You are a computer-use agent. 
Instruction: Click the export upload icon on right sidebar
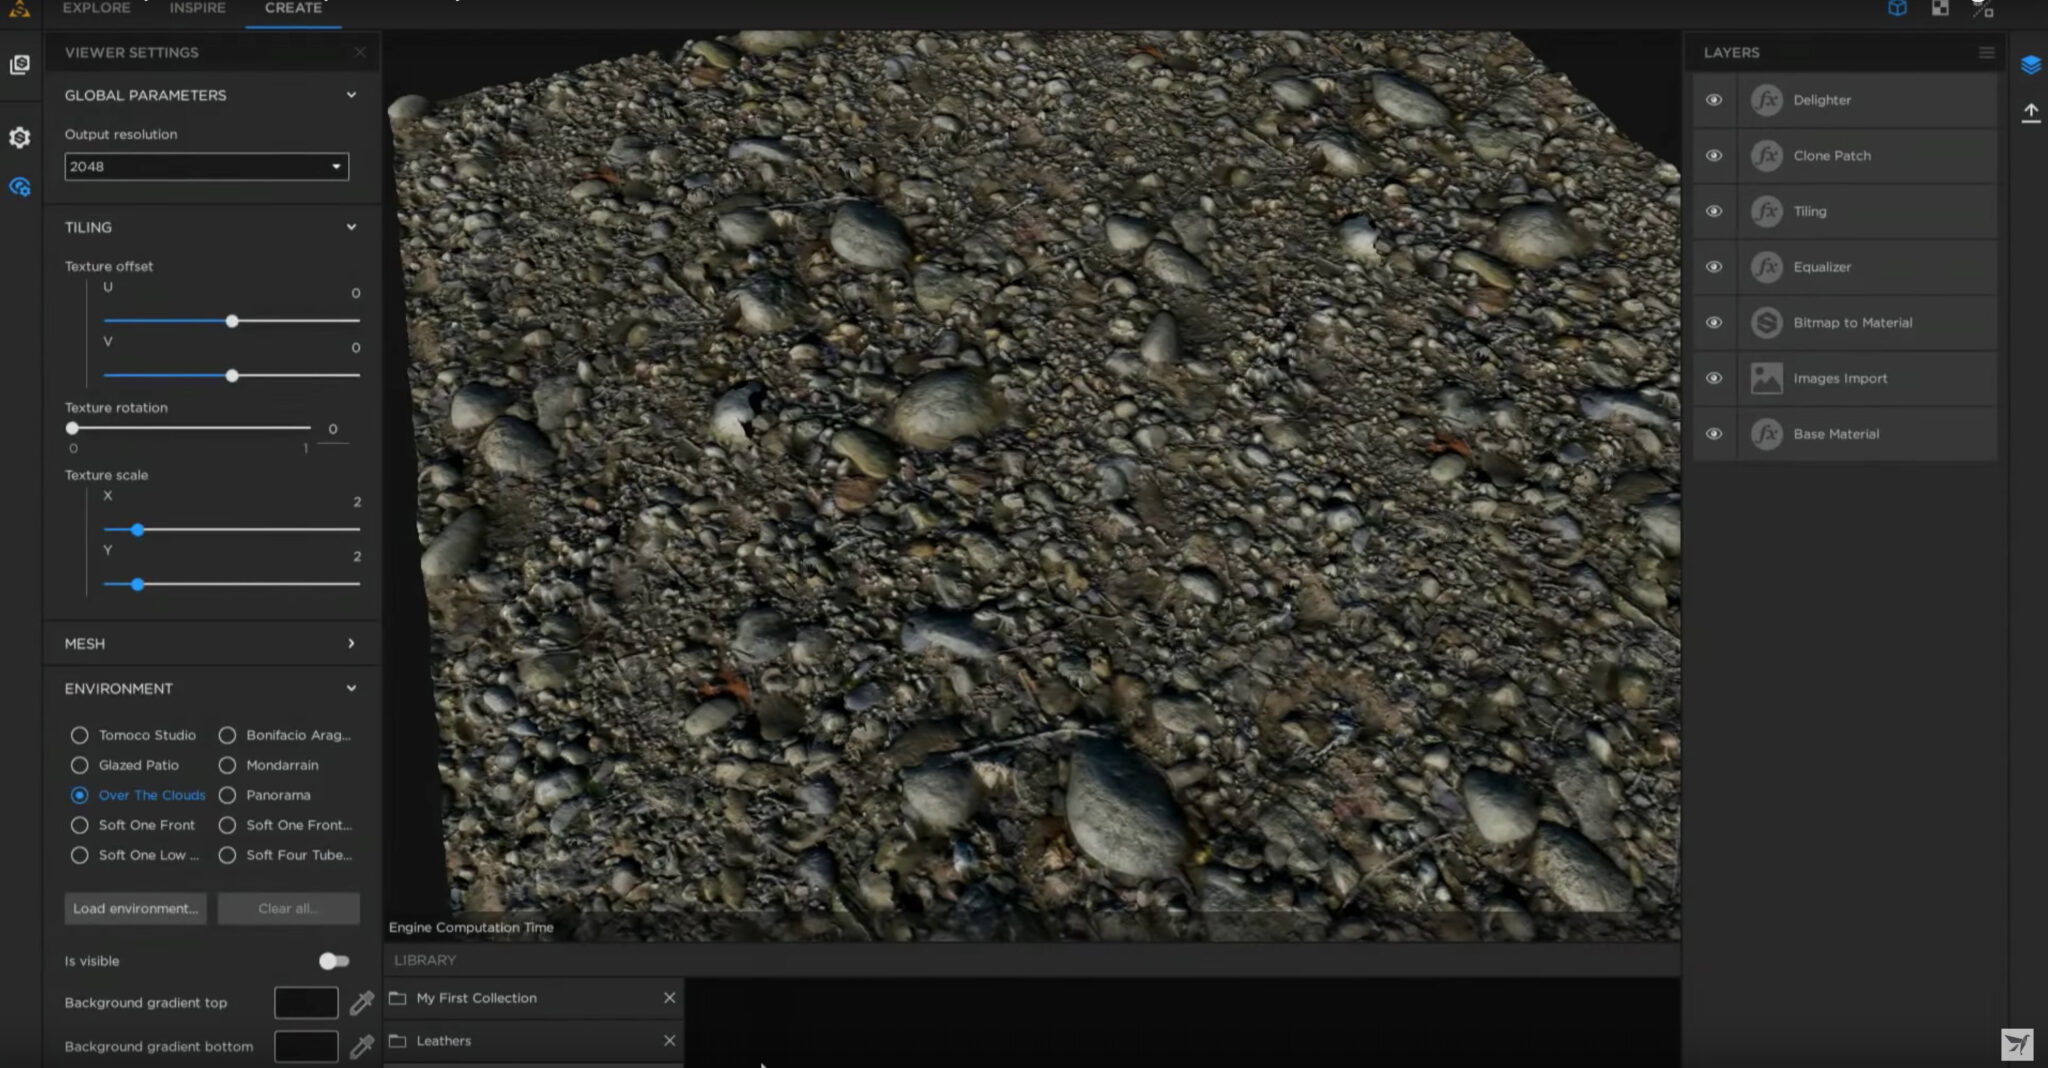pyautogui.click(x=2030, y=113)
